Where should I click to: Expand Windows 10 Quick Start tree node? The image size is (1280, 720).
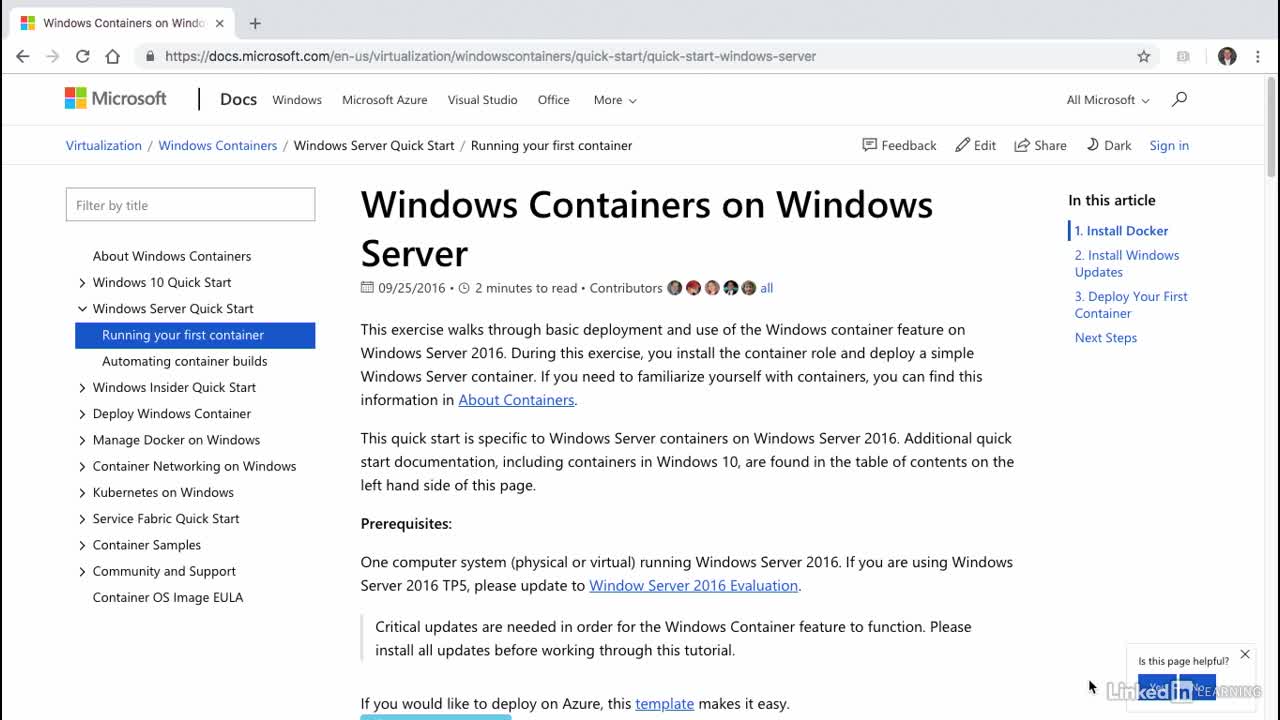coord(82,283)
